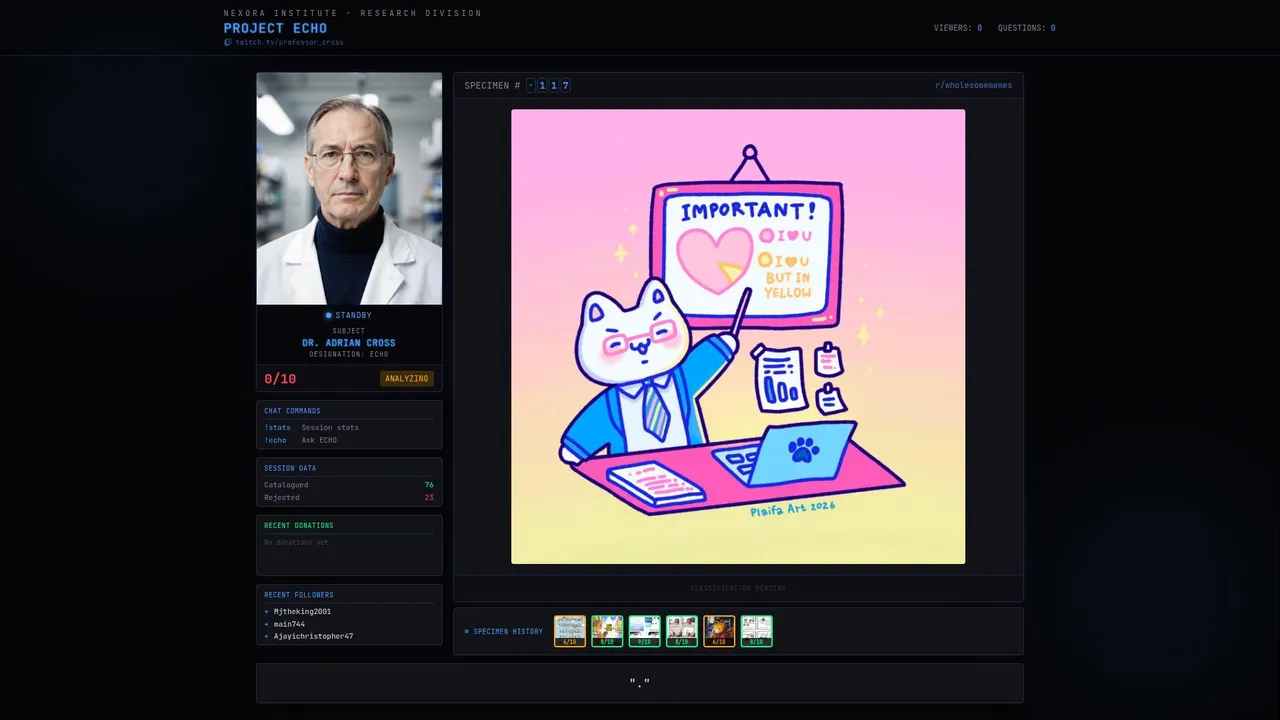The width and height of the screenshot is (1280, 720).
Task: Select follower main744
Action: [x=289, y=624]
